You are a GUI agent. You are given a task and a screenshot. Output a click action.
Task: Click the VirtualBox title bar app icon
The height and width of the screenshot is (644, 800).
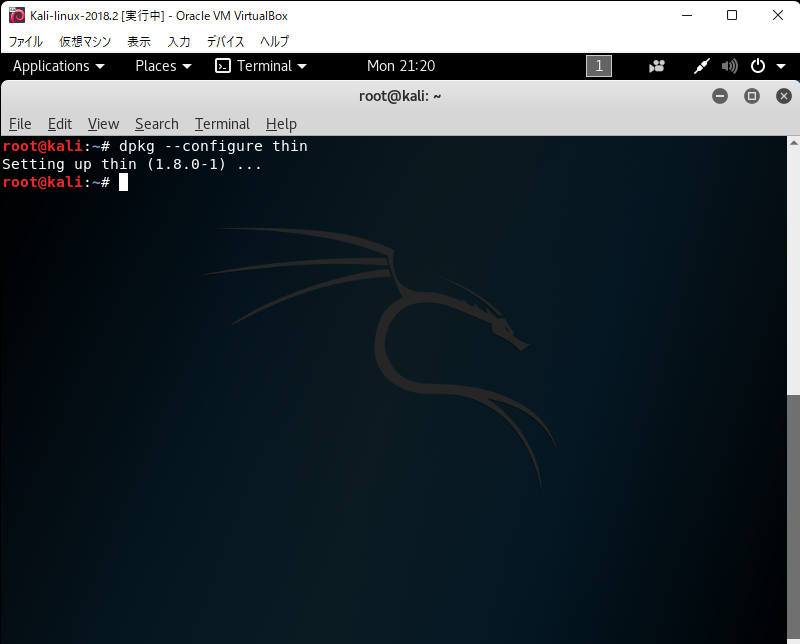[16, 15]
